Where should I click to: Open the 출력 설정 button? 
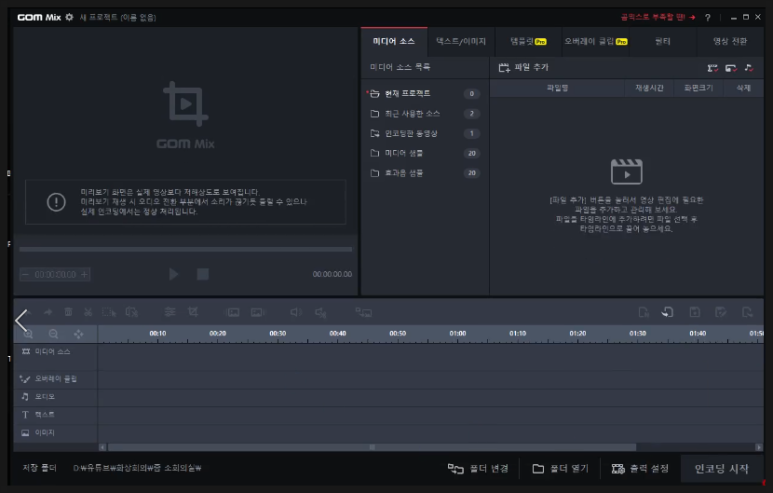click(x=640, y=469)
